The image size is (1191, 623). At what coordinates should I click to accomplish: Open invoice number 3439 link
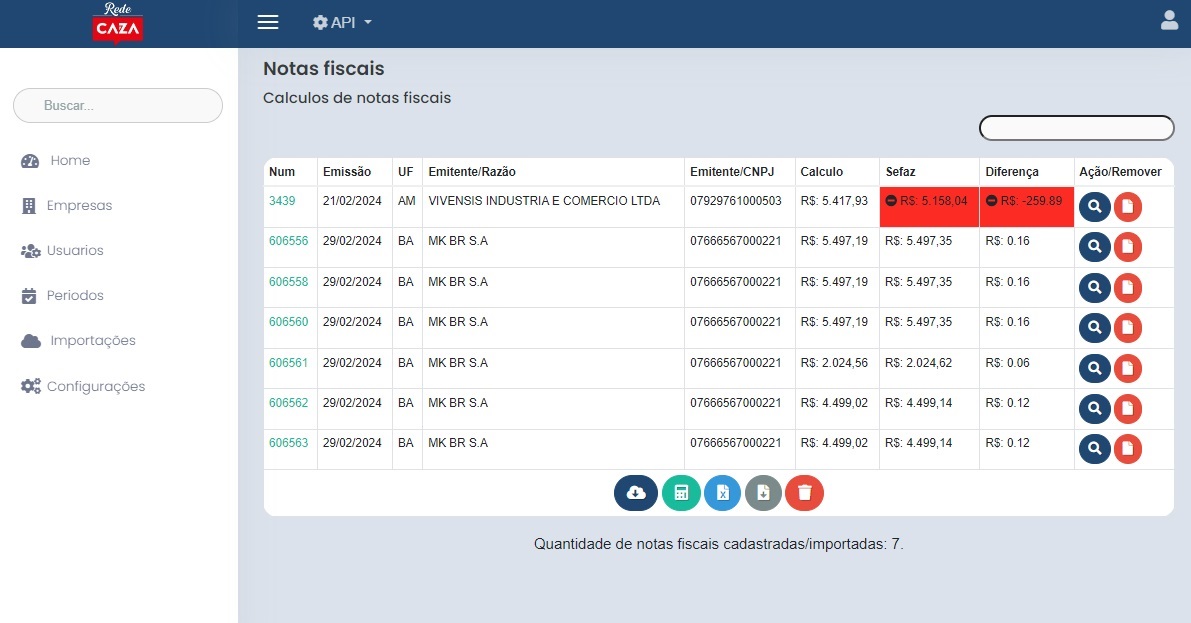point(282,201)
